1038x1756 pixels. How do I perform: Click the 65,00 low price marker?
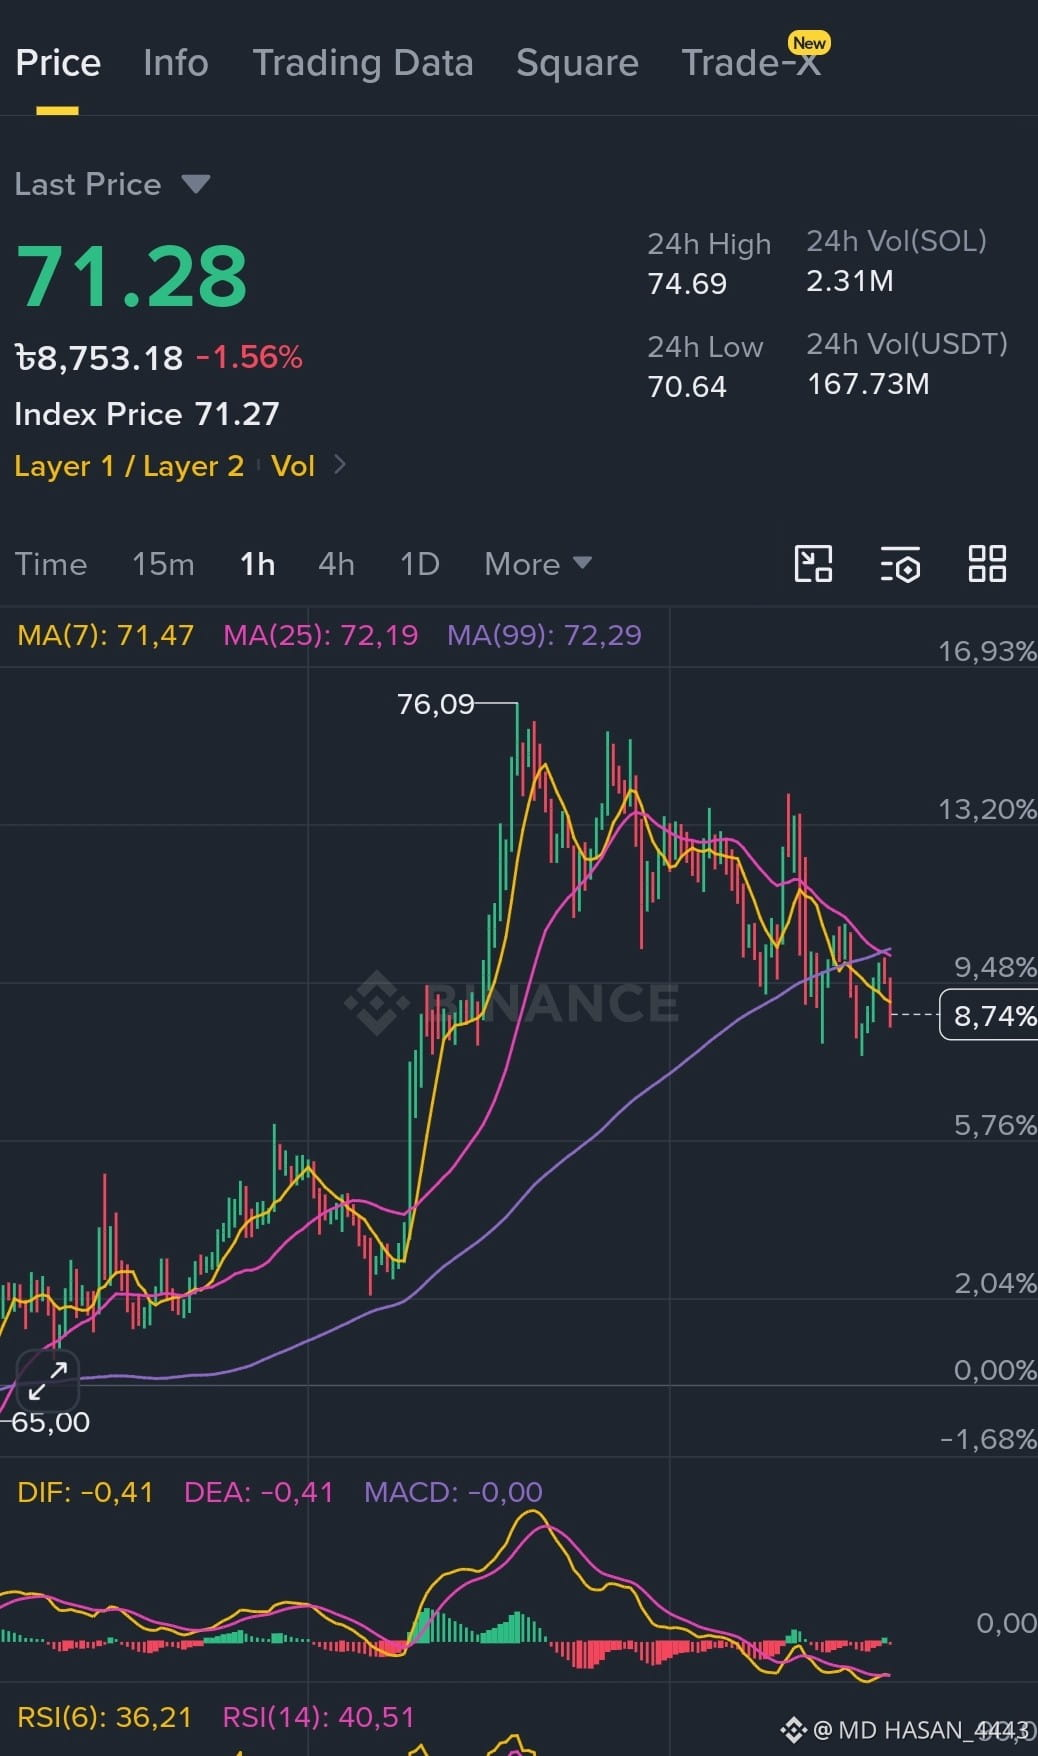50,1422
